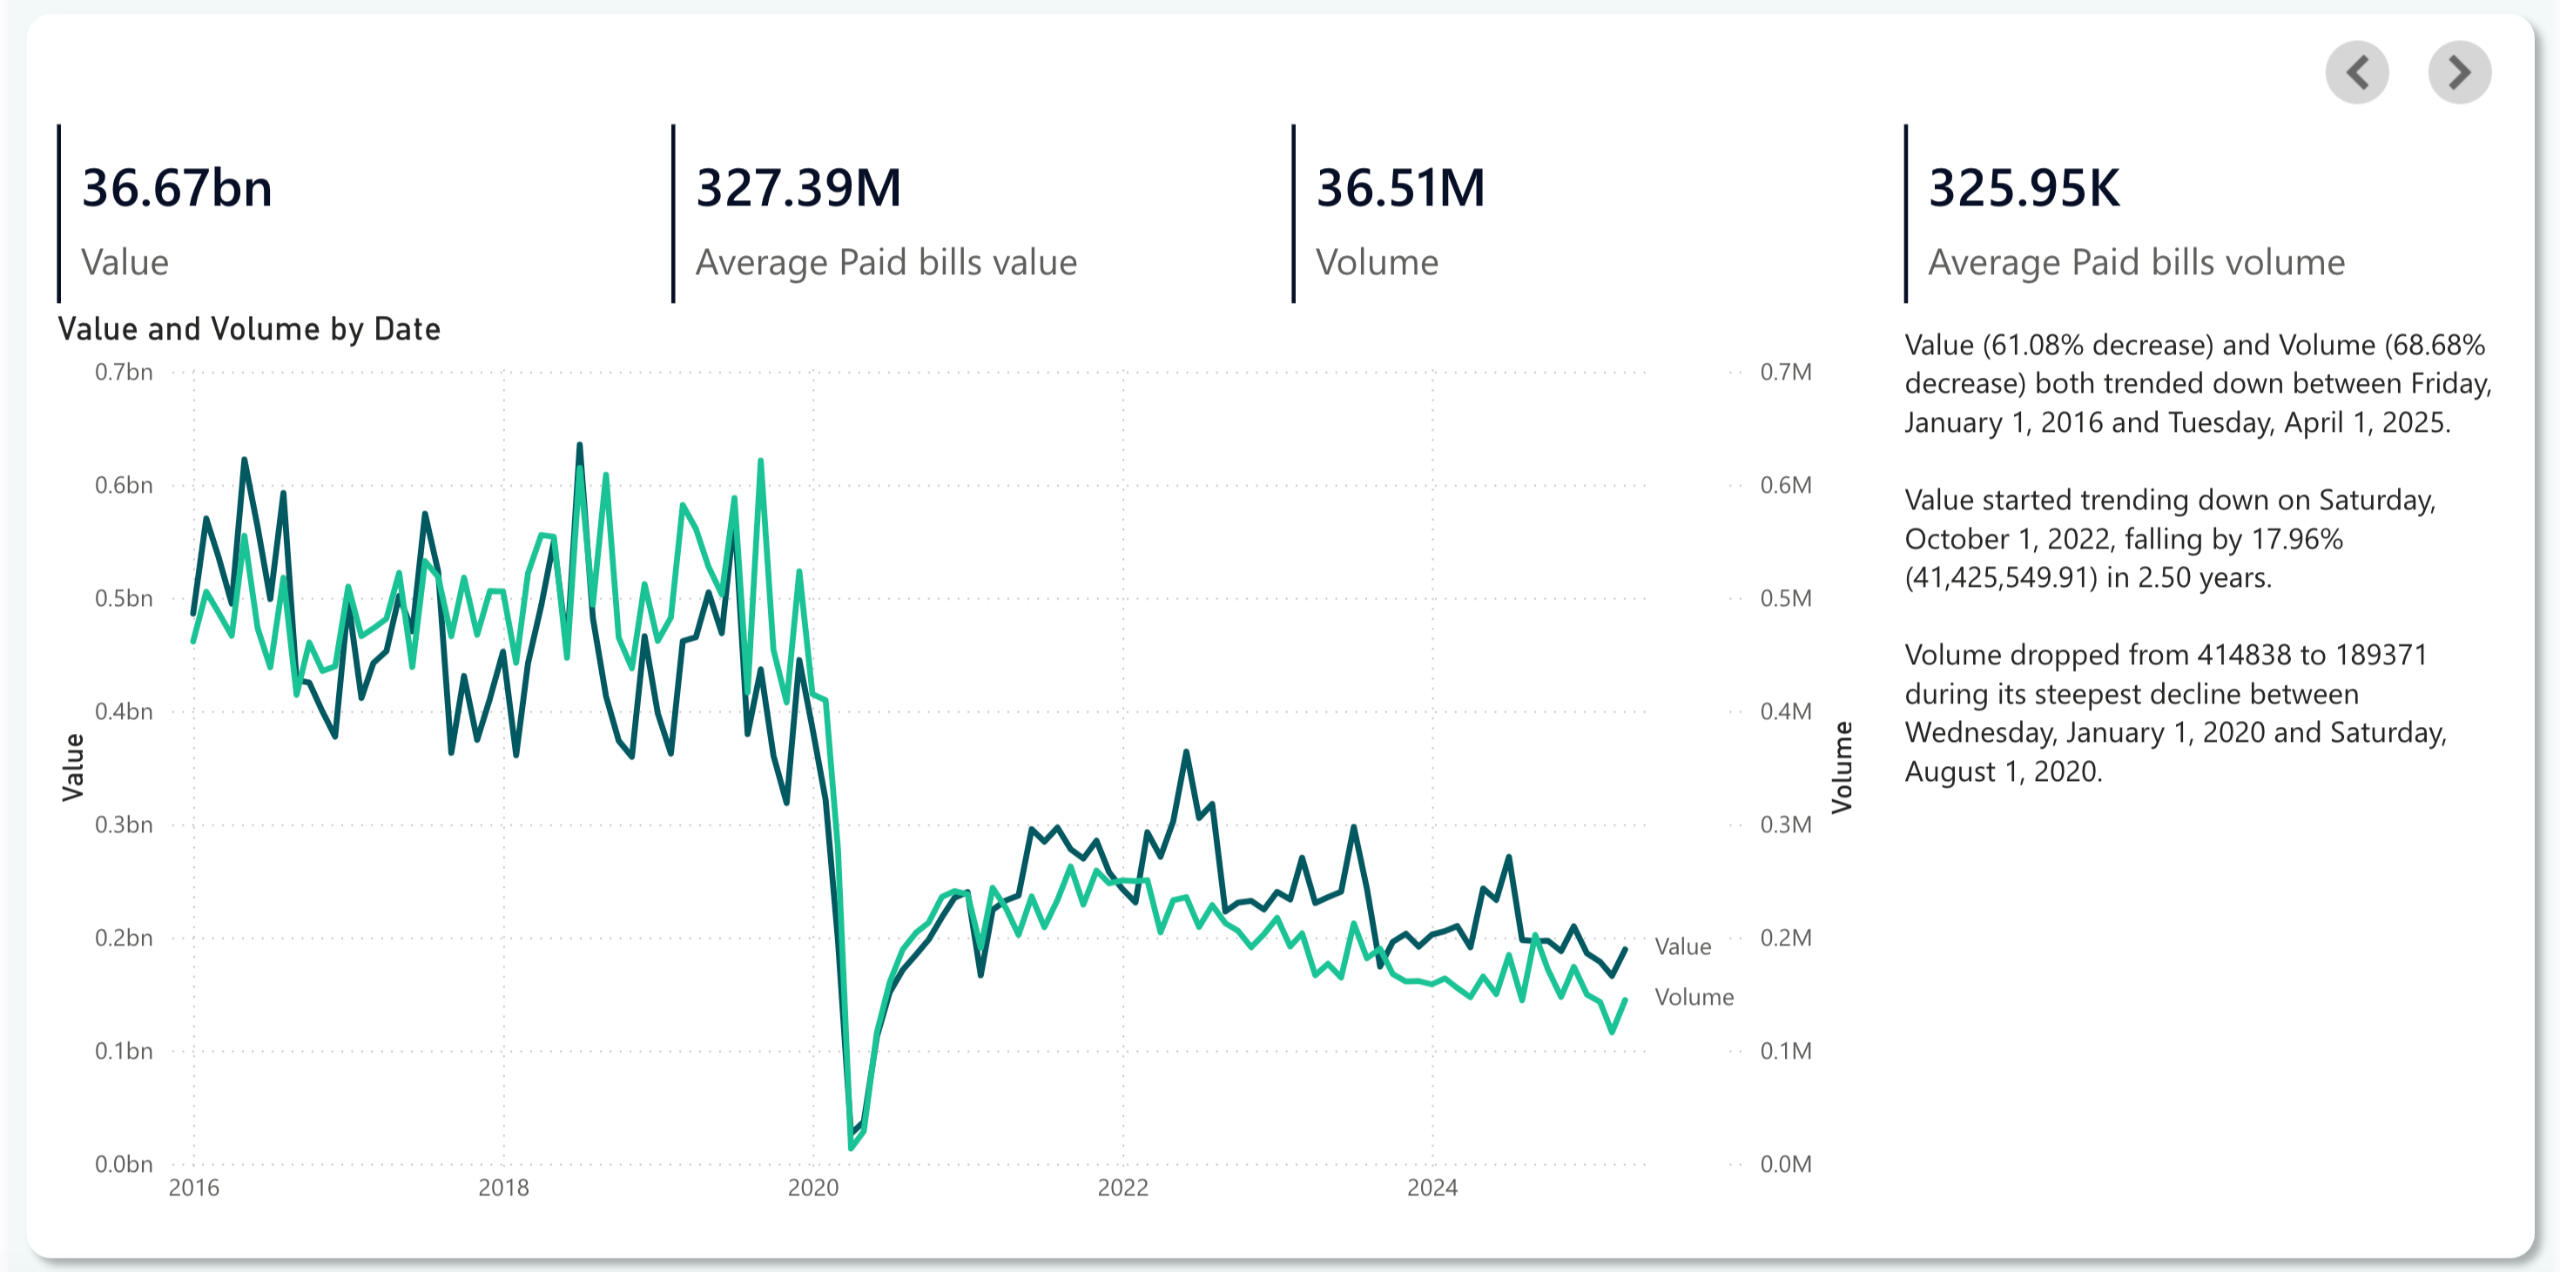Viewport: 2560px width, 1272px height.
Task: Click the 2016 tick on the date axis
Action: point(194,1187)
